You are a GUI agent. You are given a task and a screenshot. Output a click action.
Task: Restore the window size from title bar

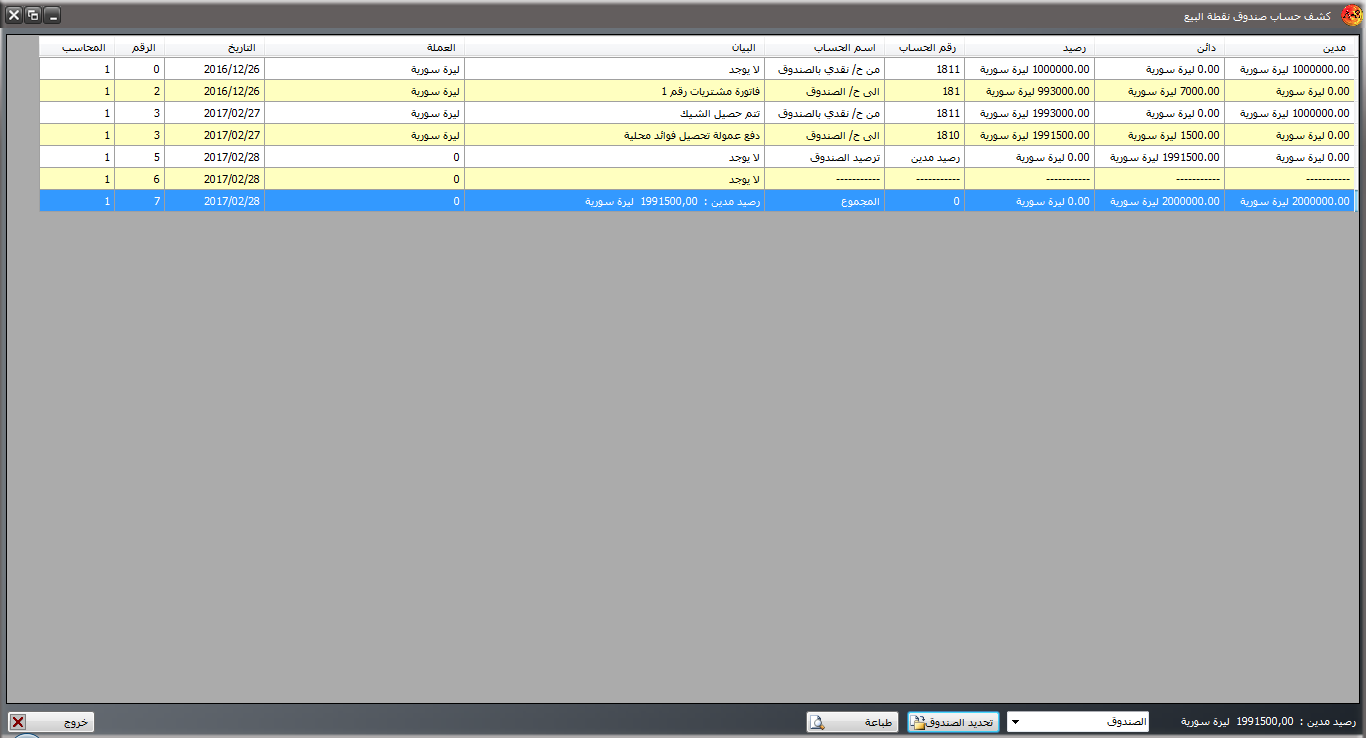[33, 16]
